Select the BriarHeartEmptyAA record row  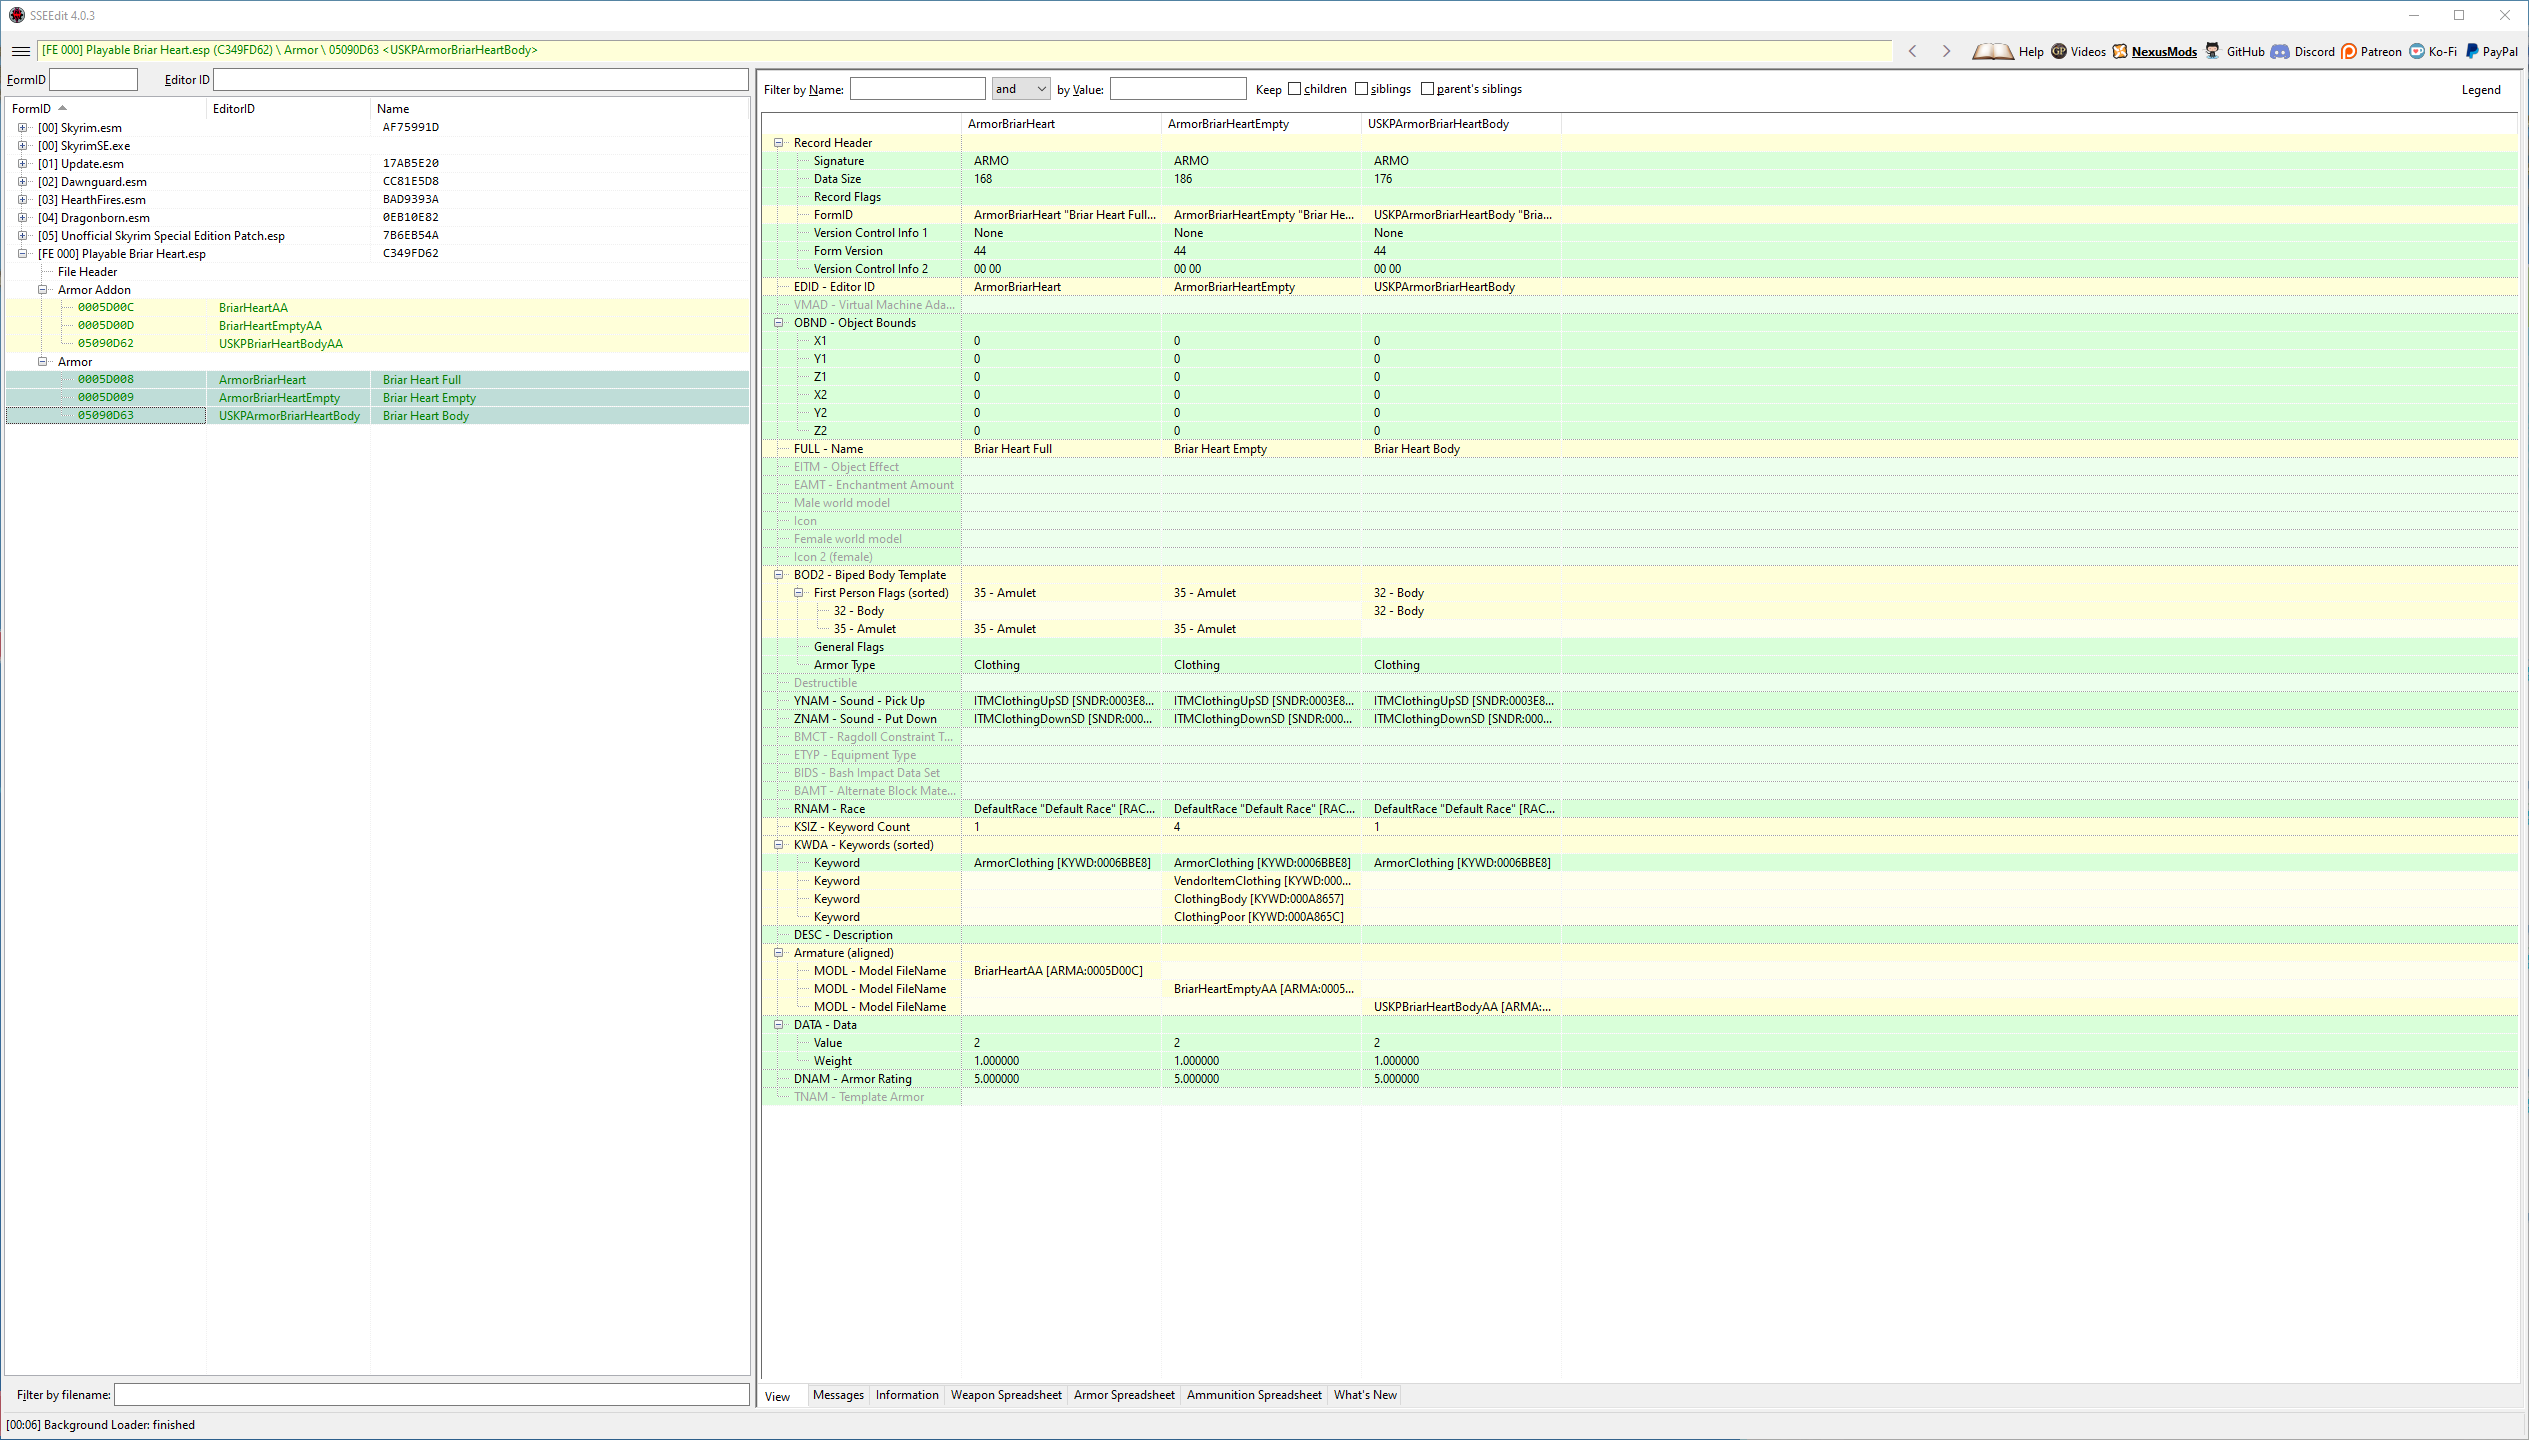coord(377,325)
